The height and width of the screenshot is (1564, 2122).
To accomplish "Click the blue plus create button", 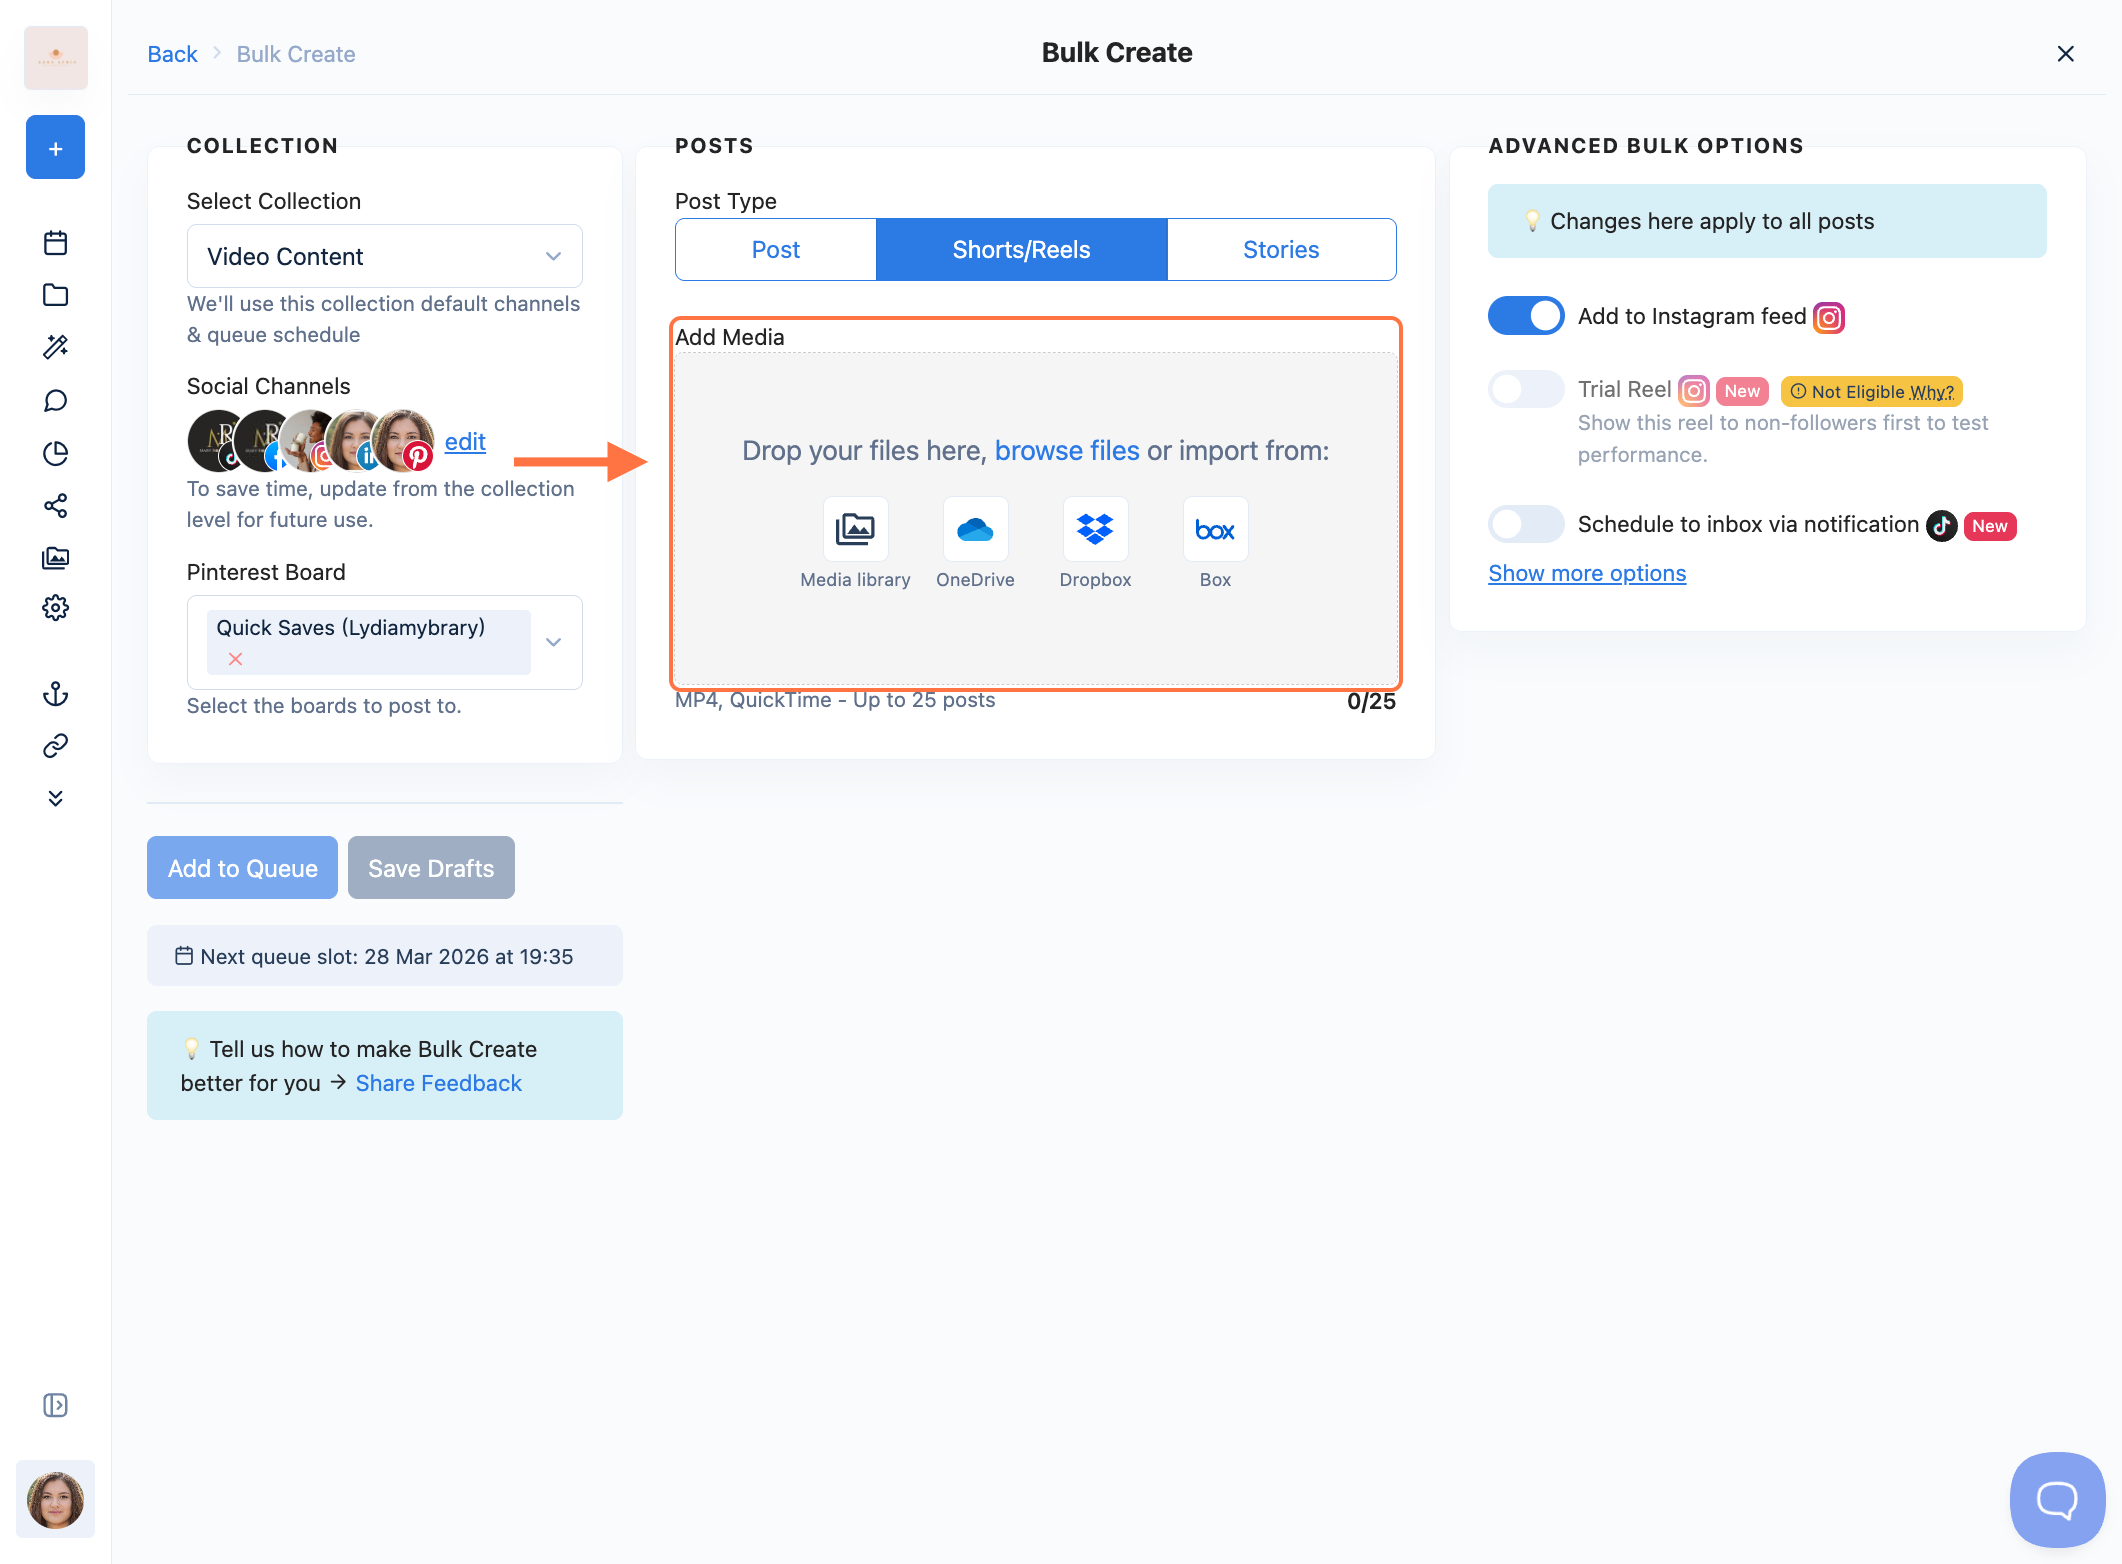I will click(x=56, y=148).
